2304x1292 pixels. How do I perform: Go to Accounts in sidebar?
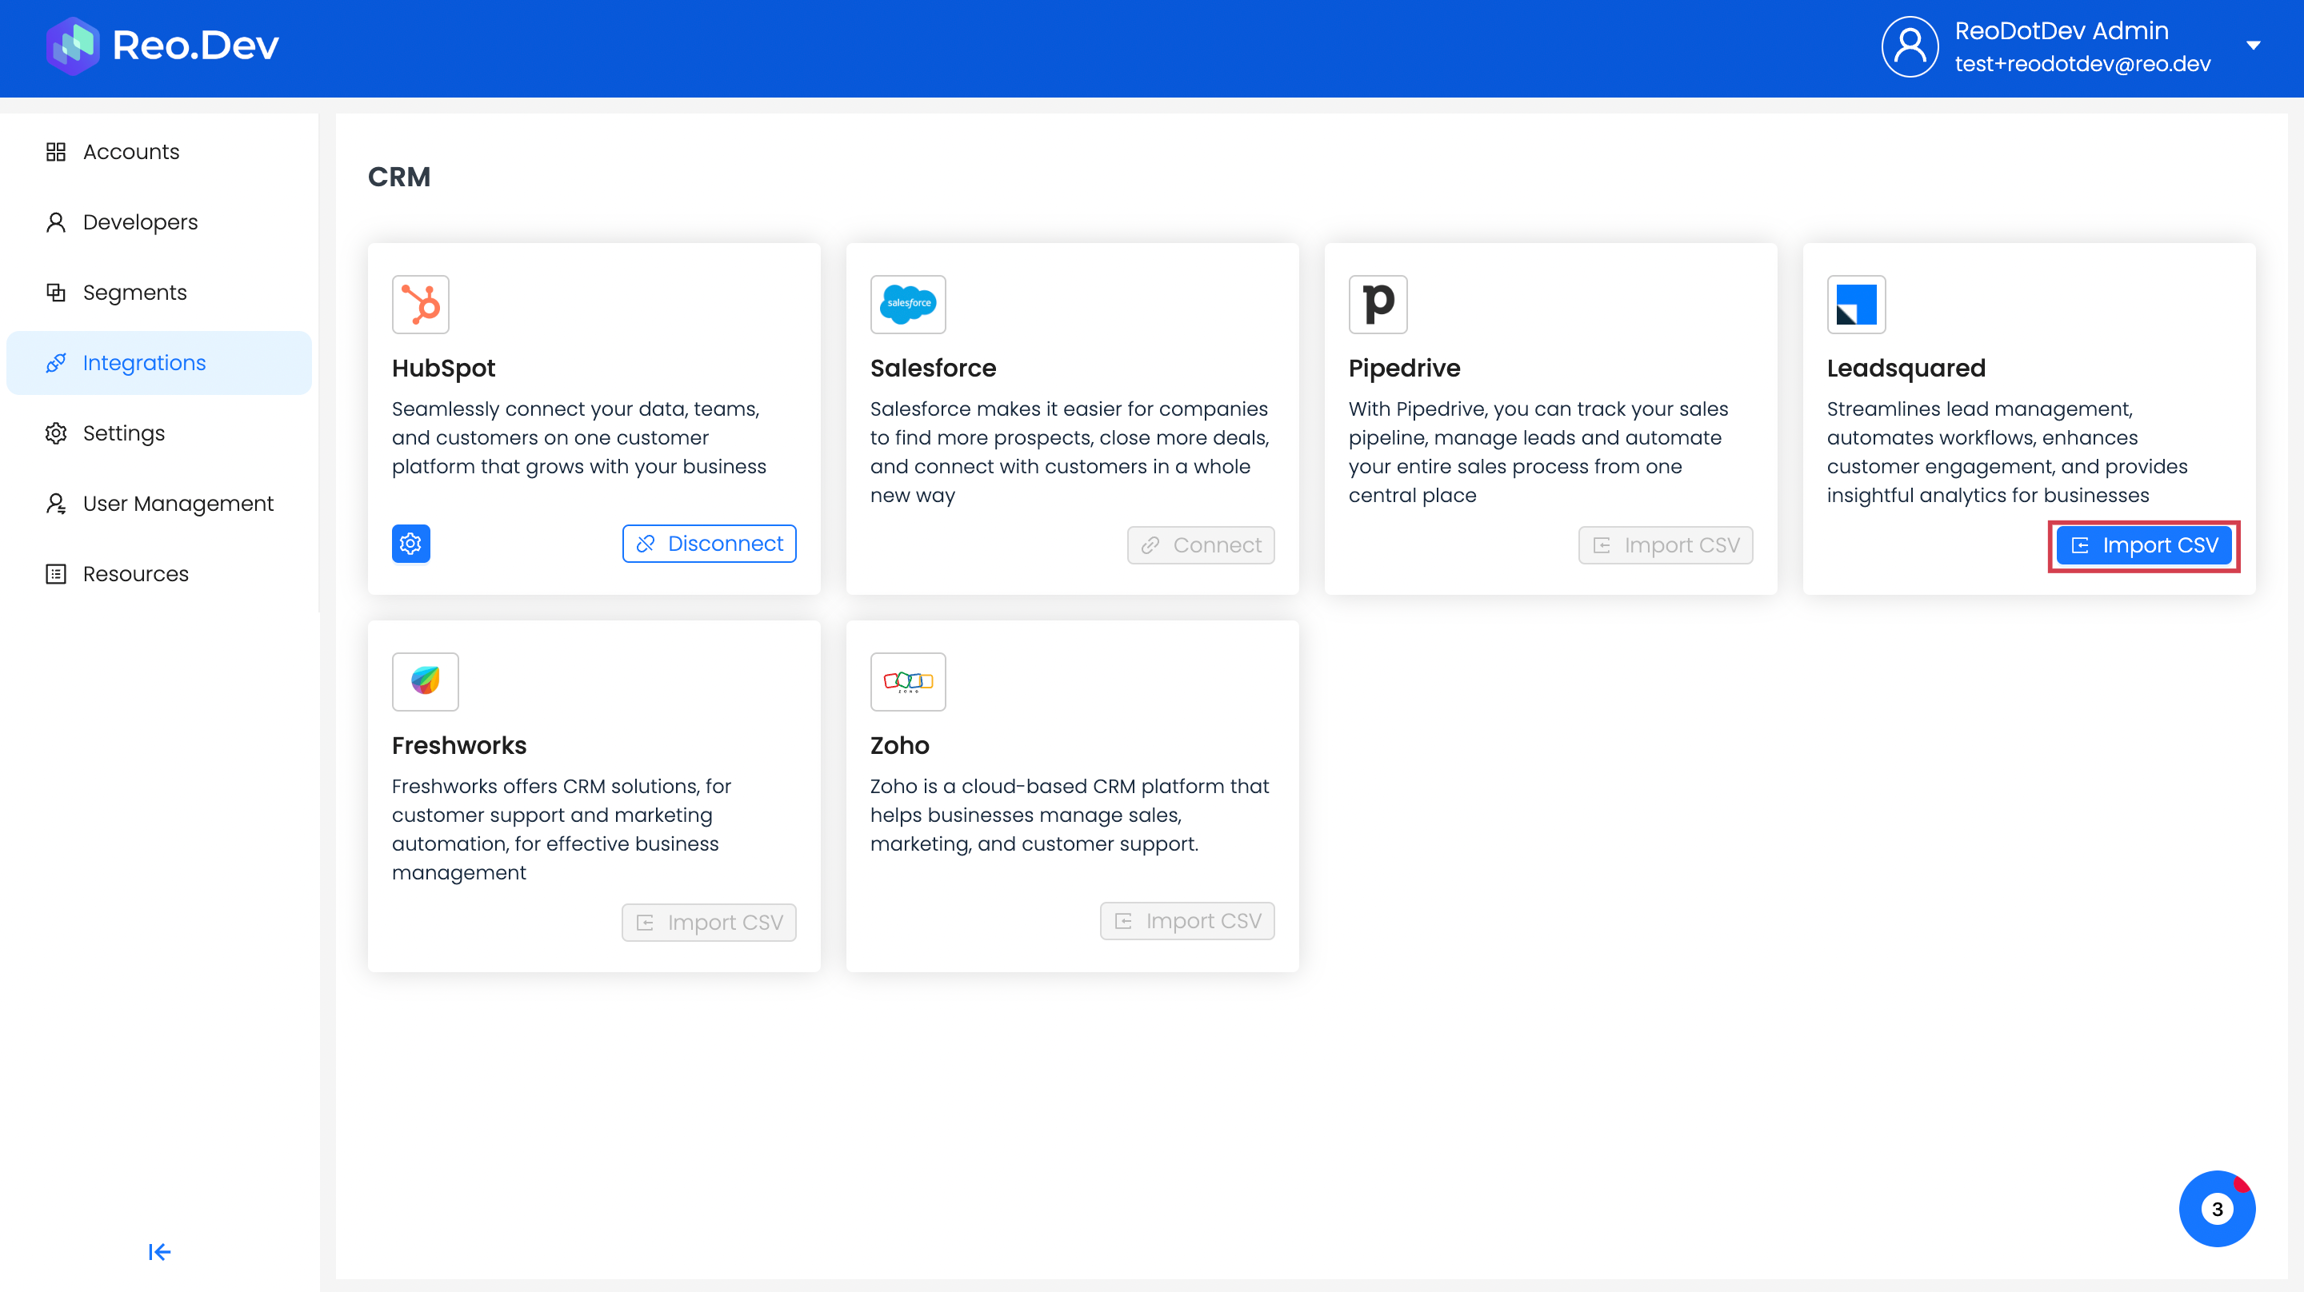pos(131,152)
